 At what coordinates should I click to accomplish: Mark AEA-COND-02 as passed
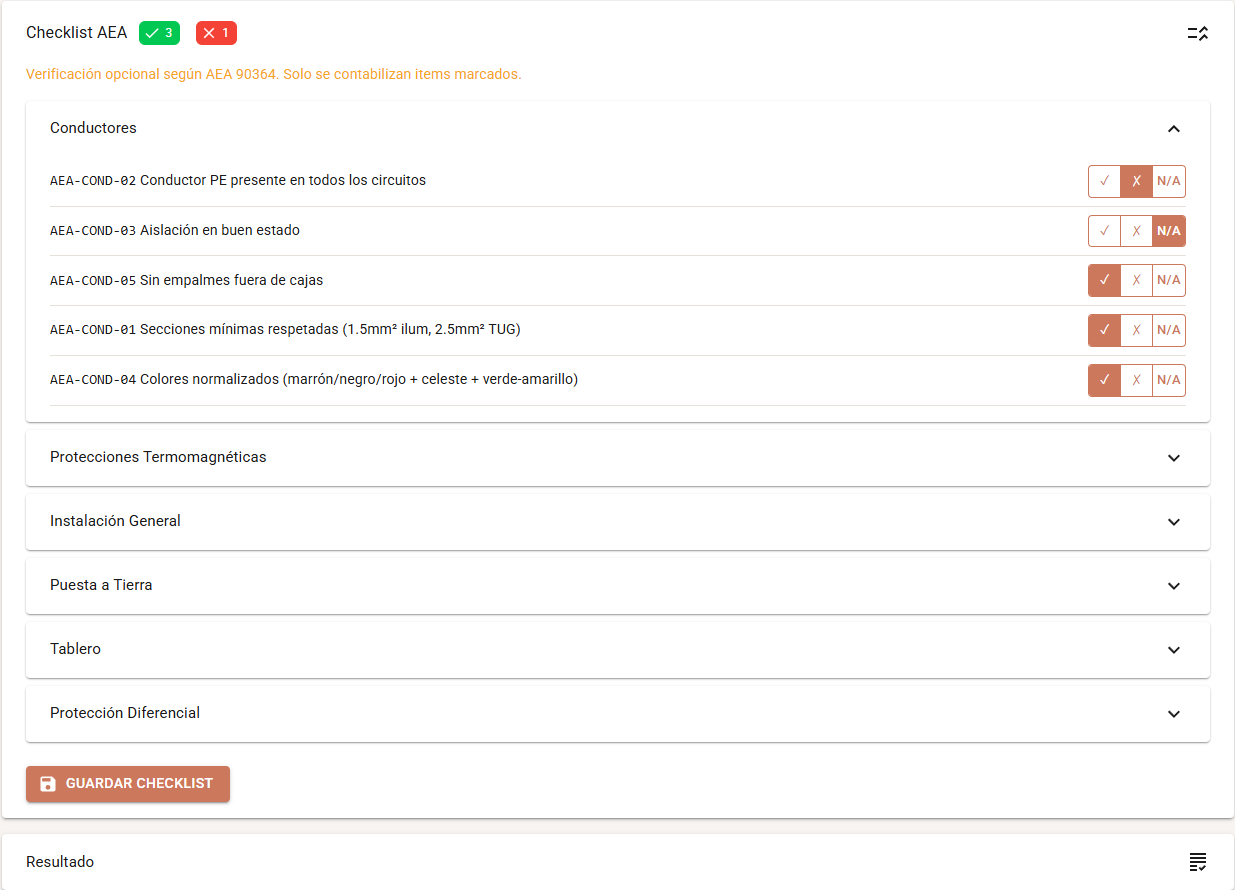[1104, 181]
